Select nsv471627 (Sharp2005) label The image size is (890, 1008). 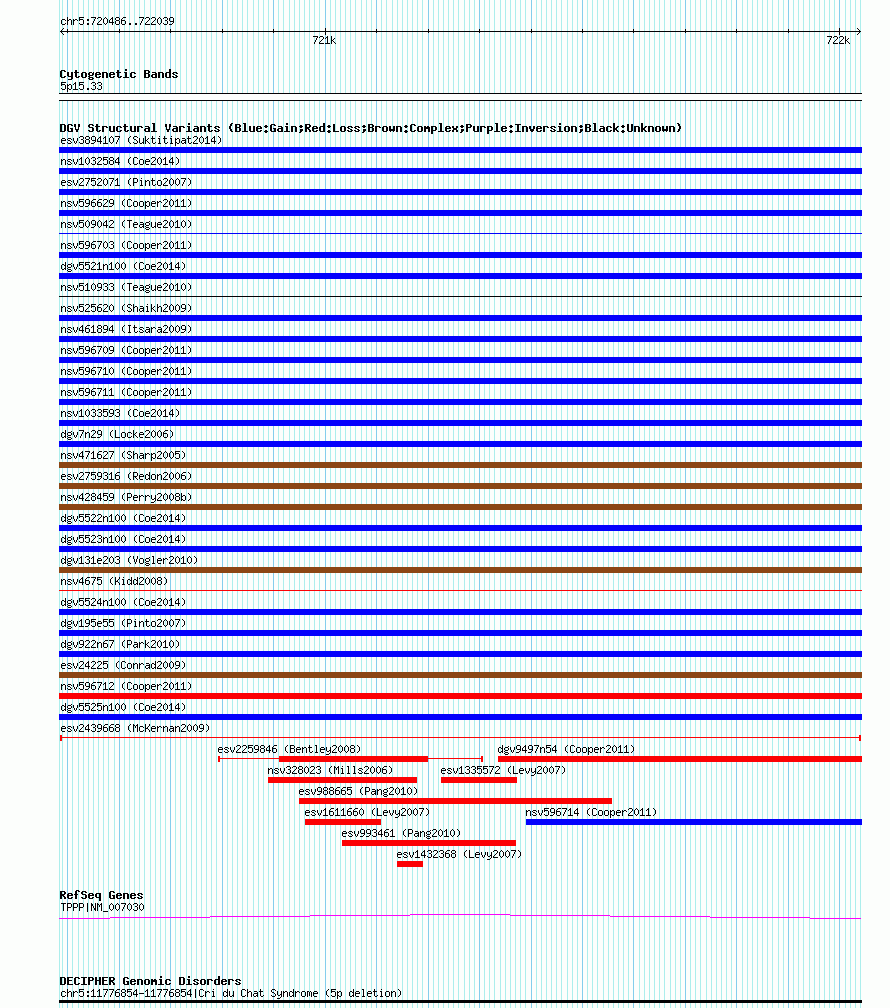[123, 455]
